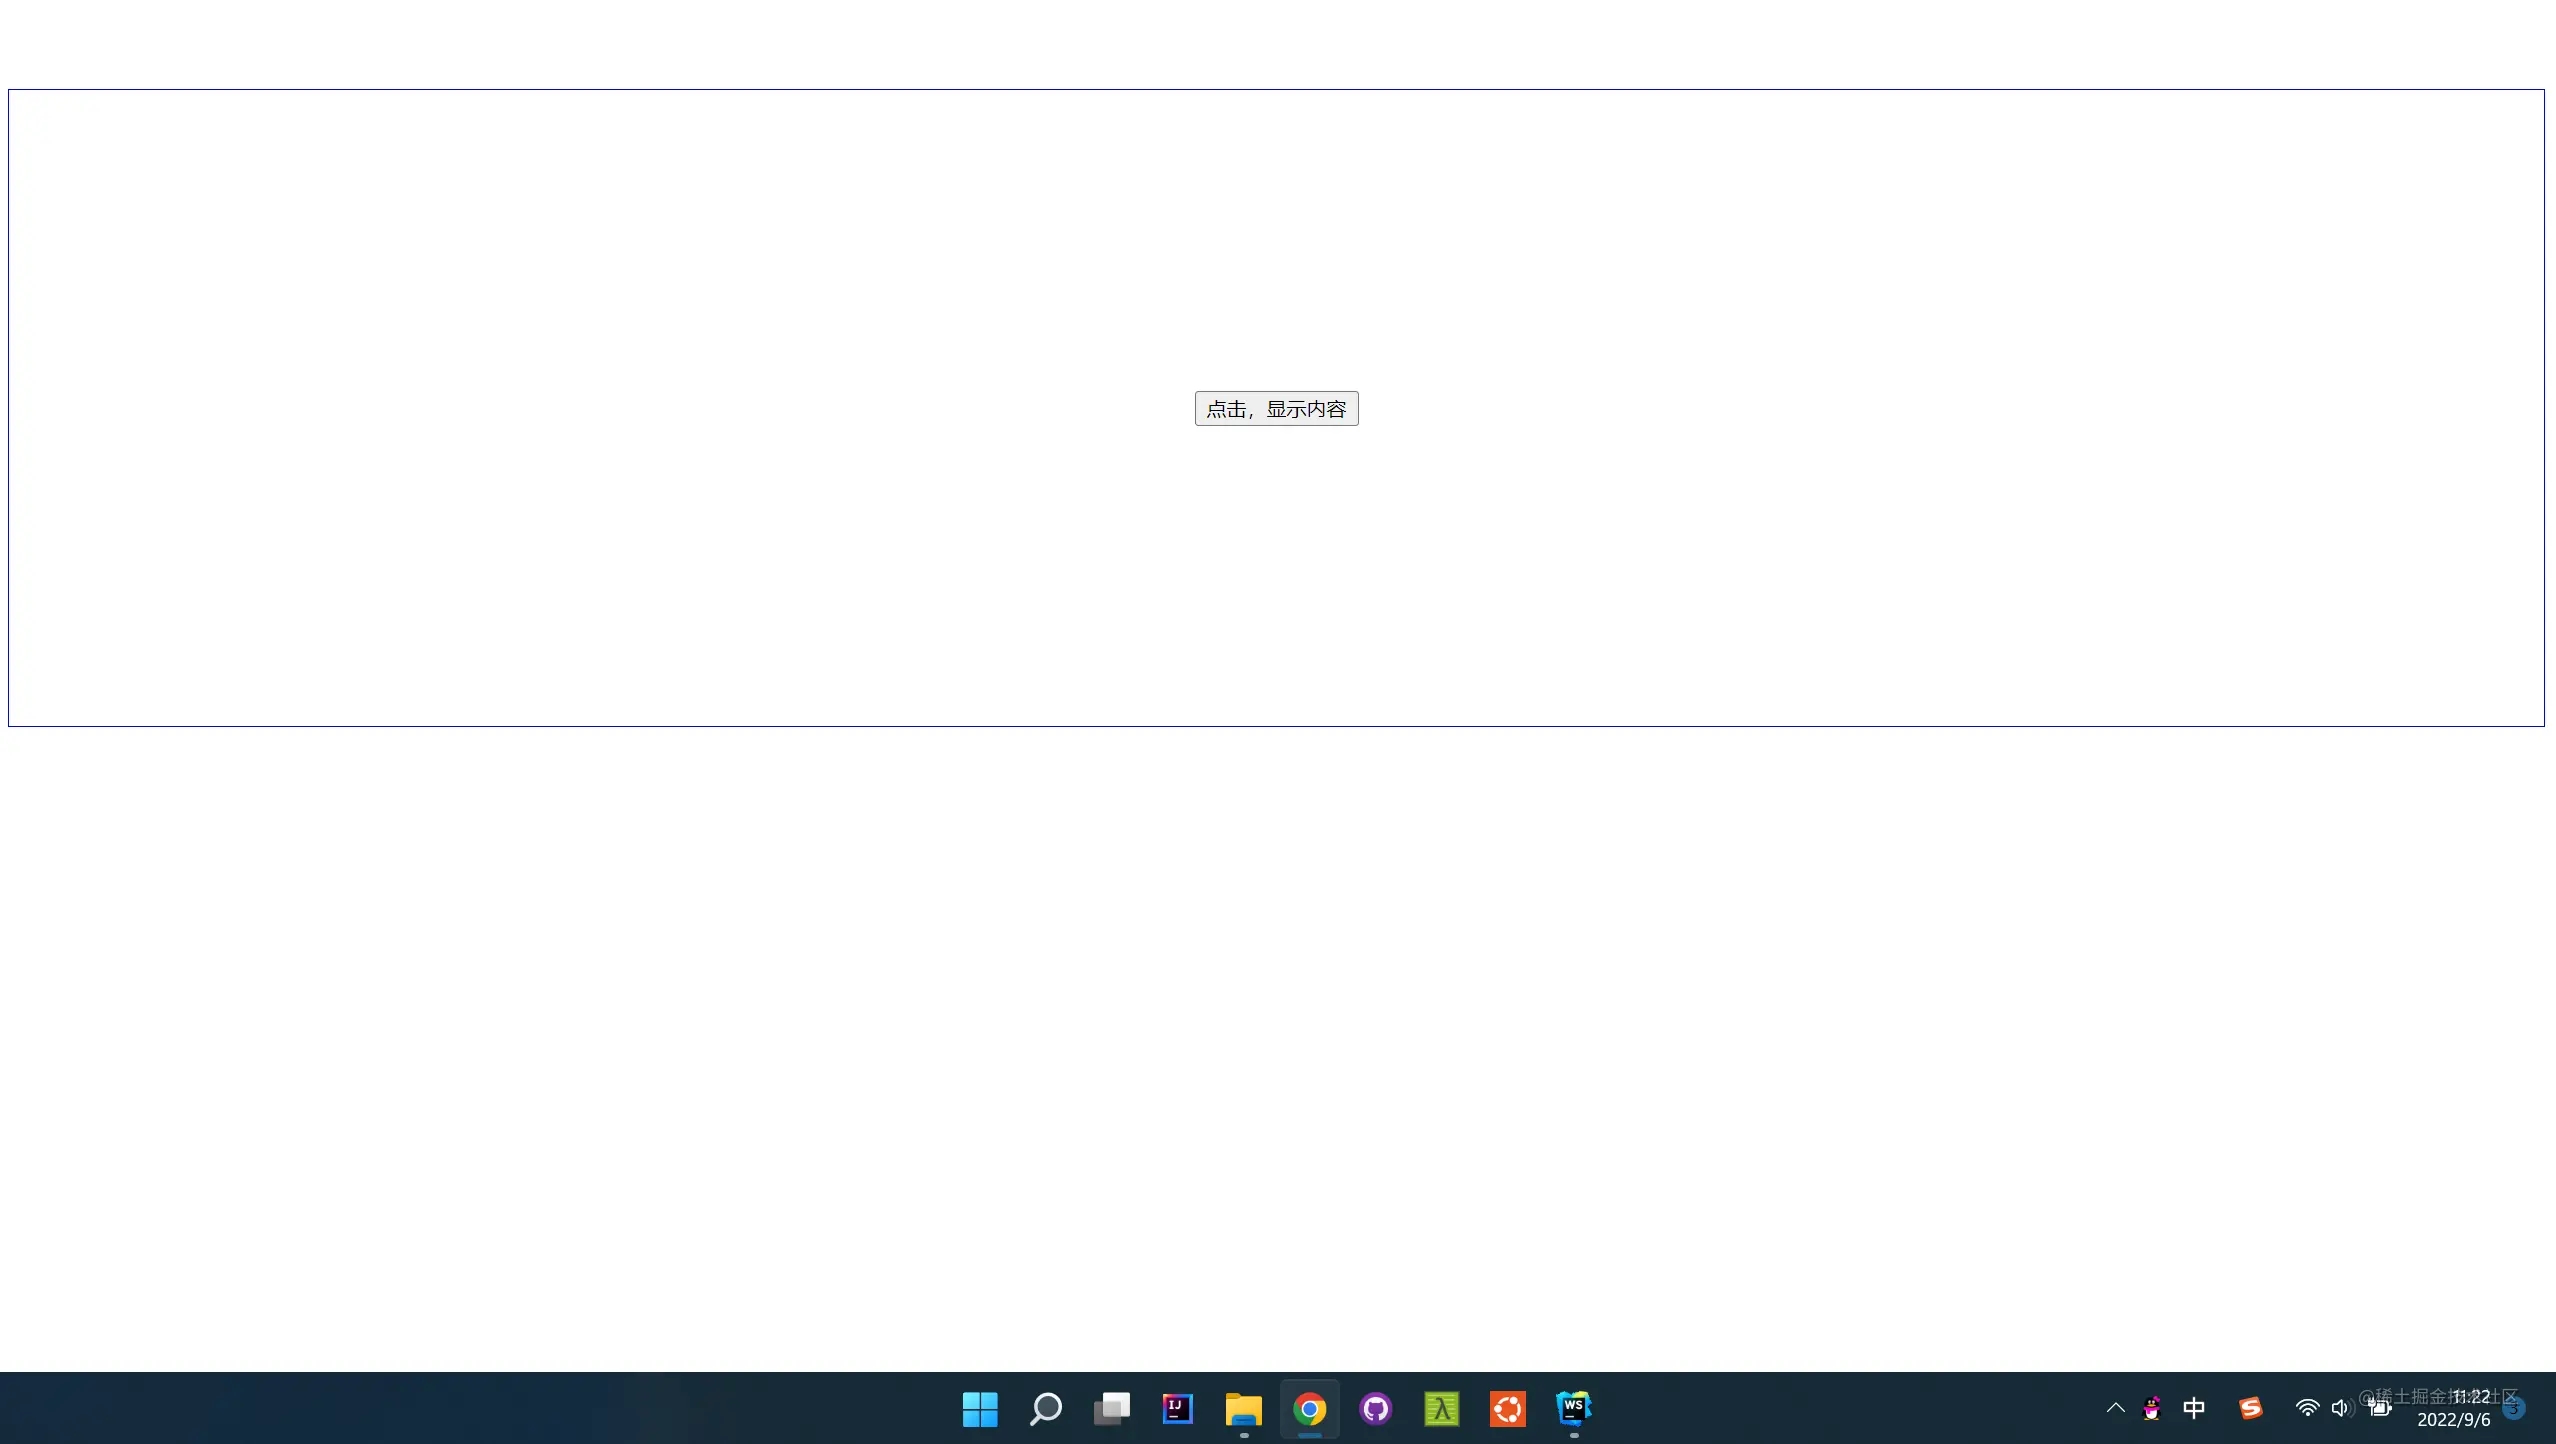Open the QQ penguin tray icon
Viewport: 2556px width, 1444px height.
(x=2152, y=1408)
